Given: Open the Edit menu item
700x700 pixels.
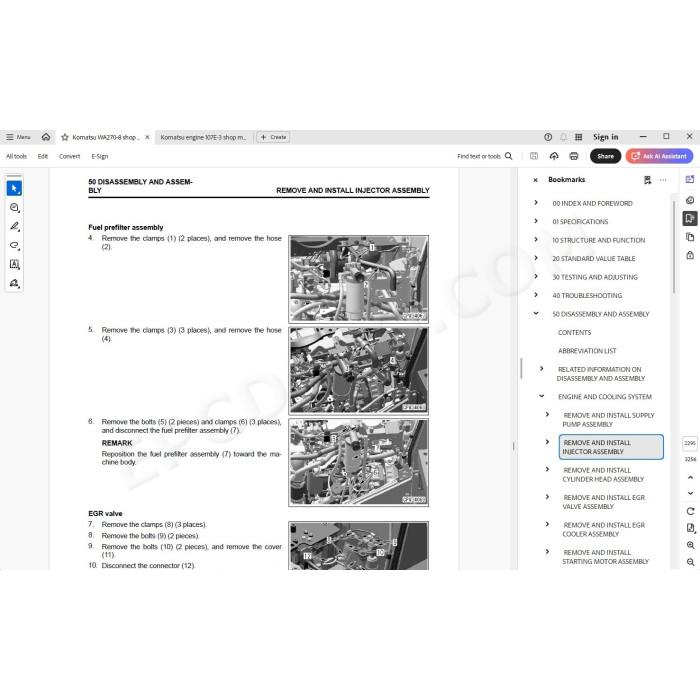Looking at the screenshot, I should tap(43, 156).
